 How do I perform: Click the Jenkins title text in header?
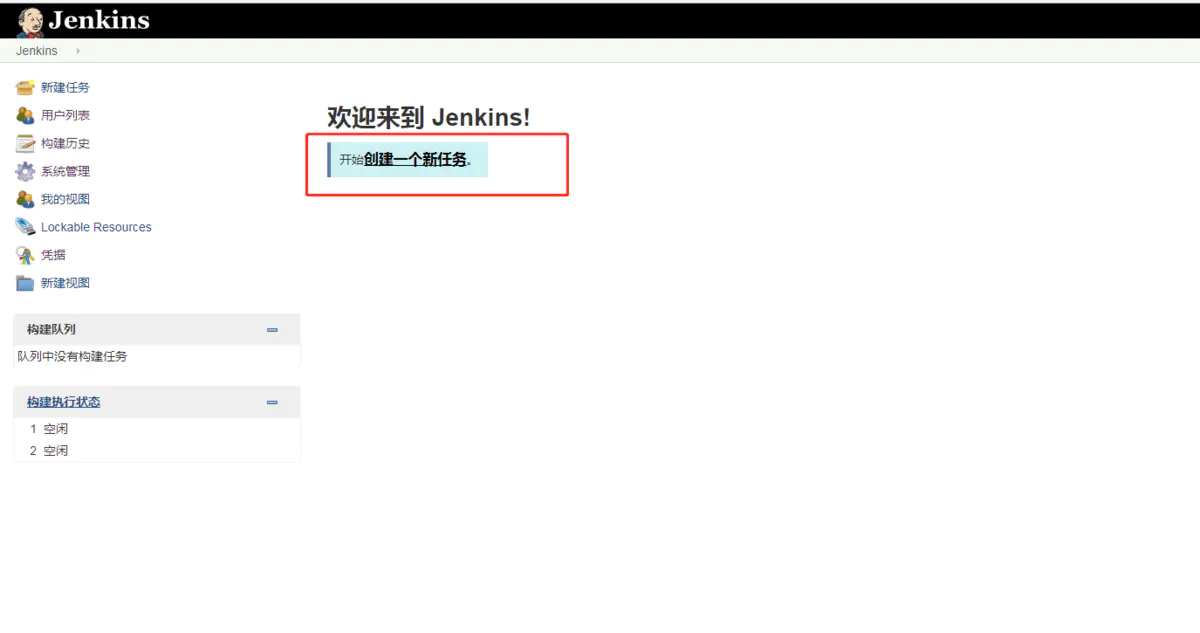coord(99,20)
